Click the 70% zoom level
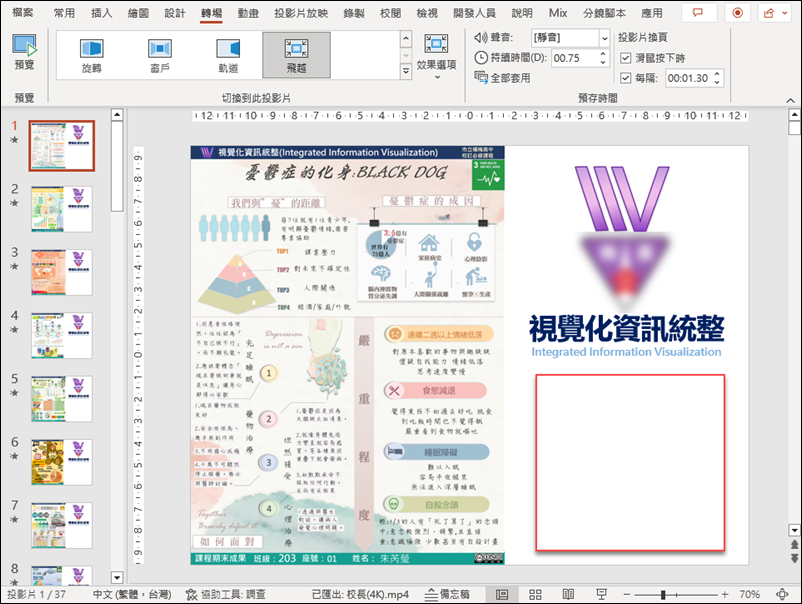Screen dimensions: 802x604 749,594
